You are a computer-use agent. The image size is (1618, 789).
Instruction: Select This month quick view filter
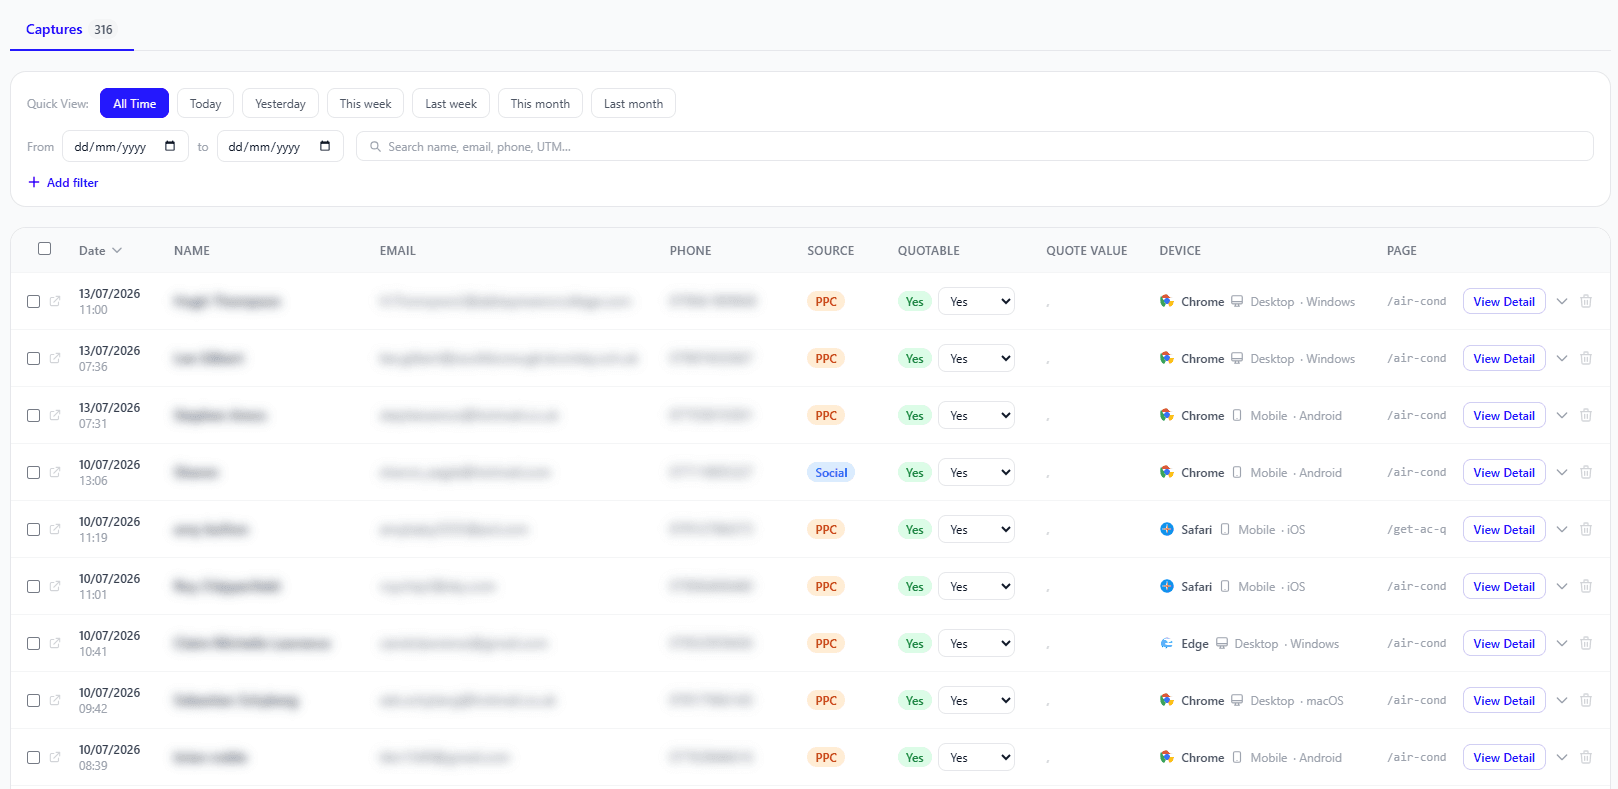(540, 103)
